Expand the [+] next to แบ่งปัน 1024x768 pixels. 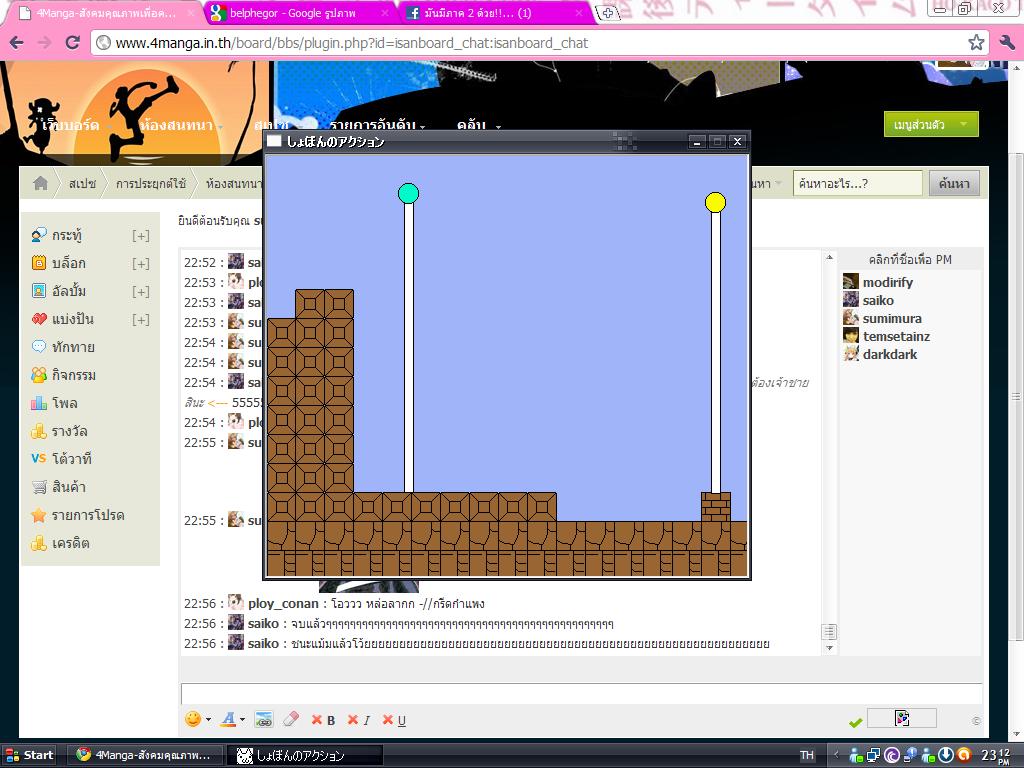point(140,320)
